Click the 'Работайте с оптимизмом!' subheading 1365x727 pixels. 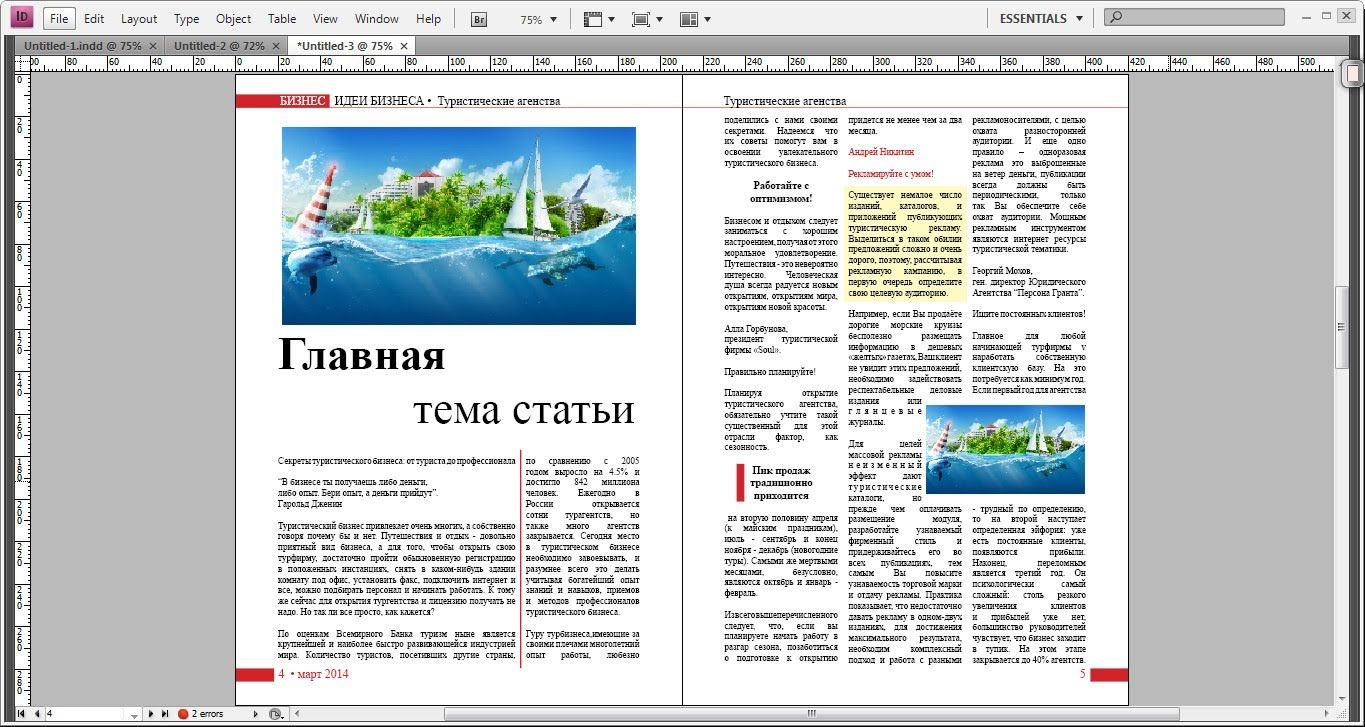point(781,192)
